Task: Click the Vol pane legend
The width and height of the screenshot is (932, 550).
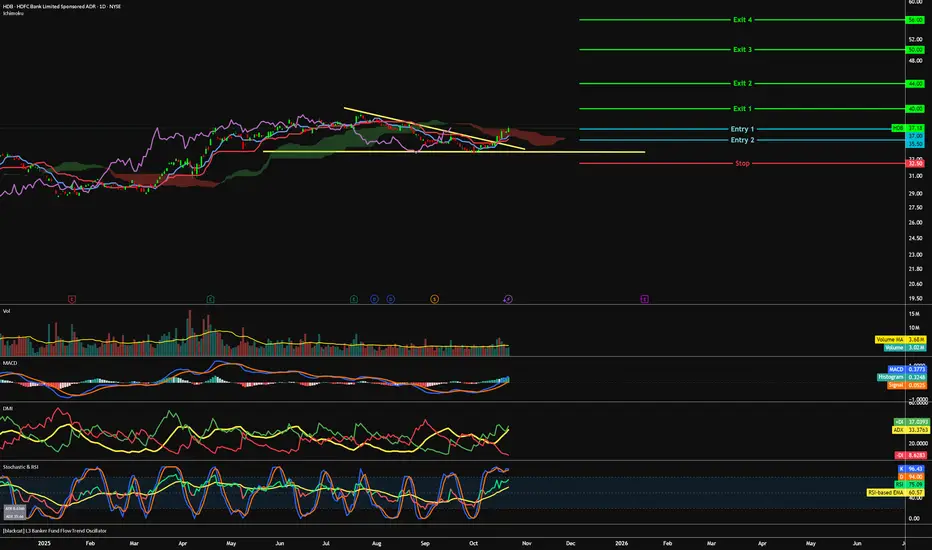Action: pyautogui.click(x=7, y=311)
